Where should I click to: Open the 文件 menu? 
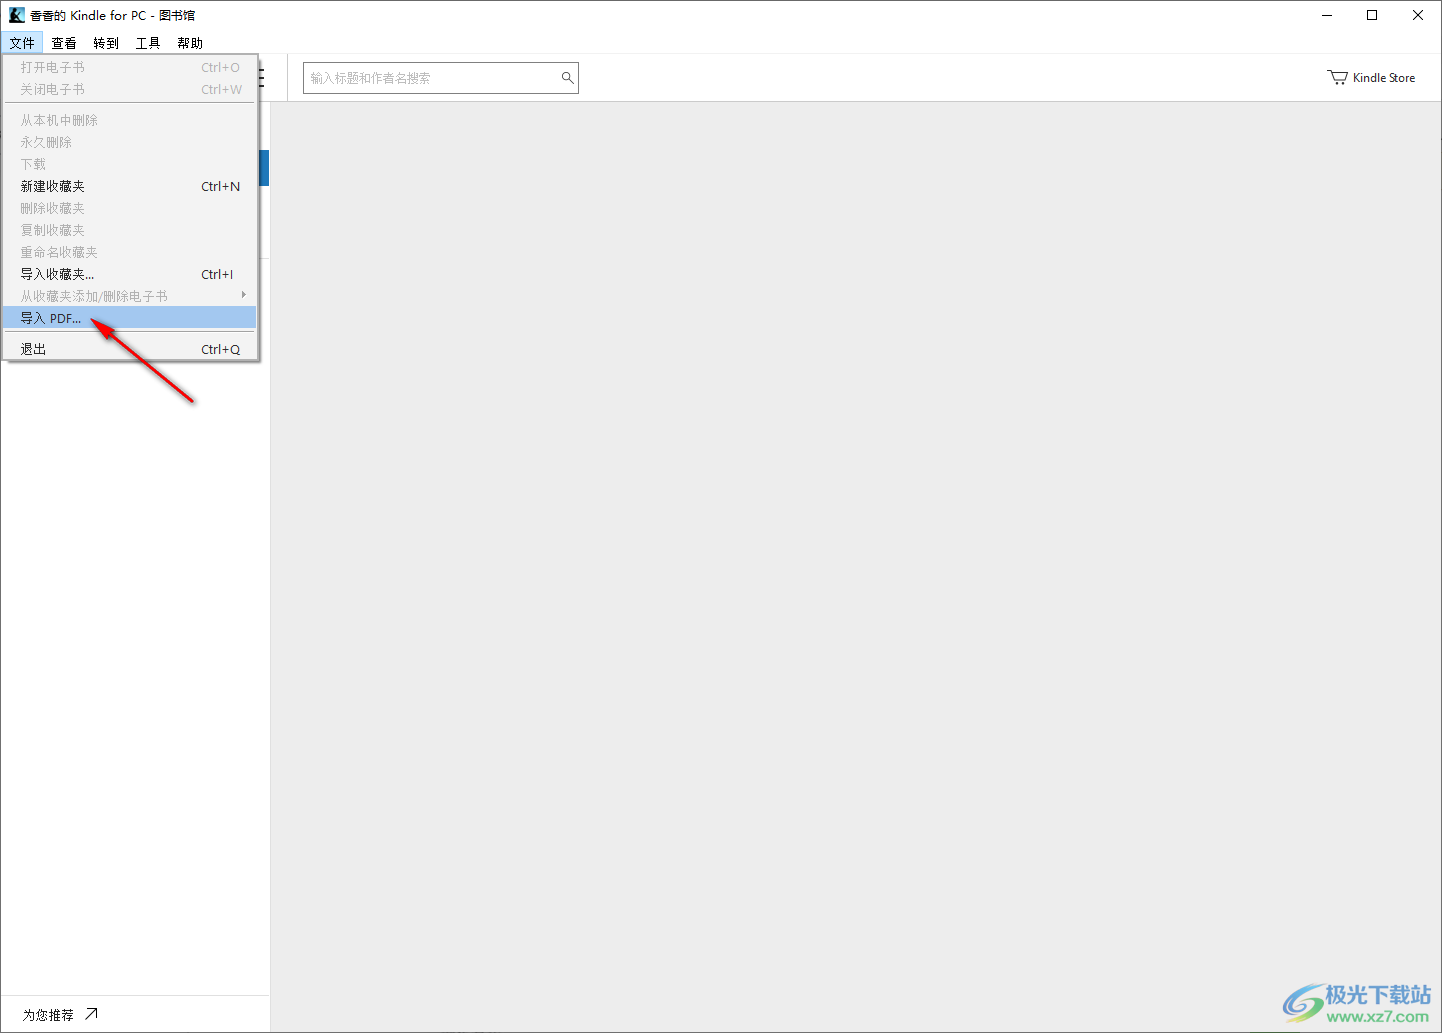[22, 43]
